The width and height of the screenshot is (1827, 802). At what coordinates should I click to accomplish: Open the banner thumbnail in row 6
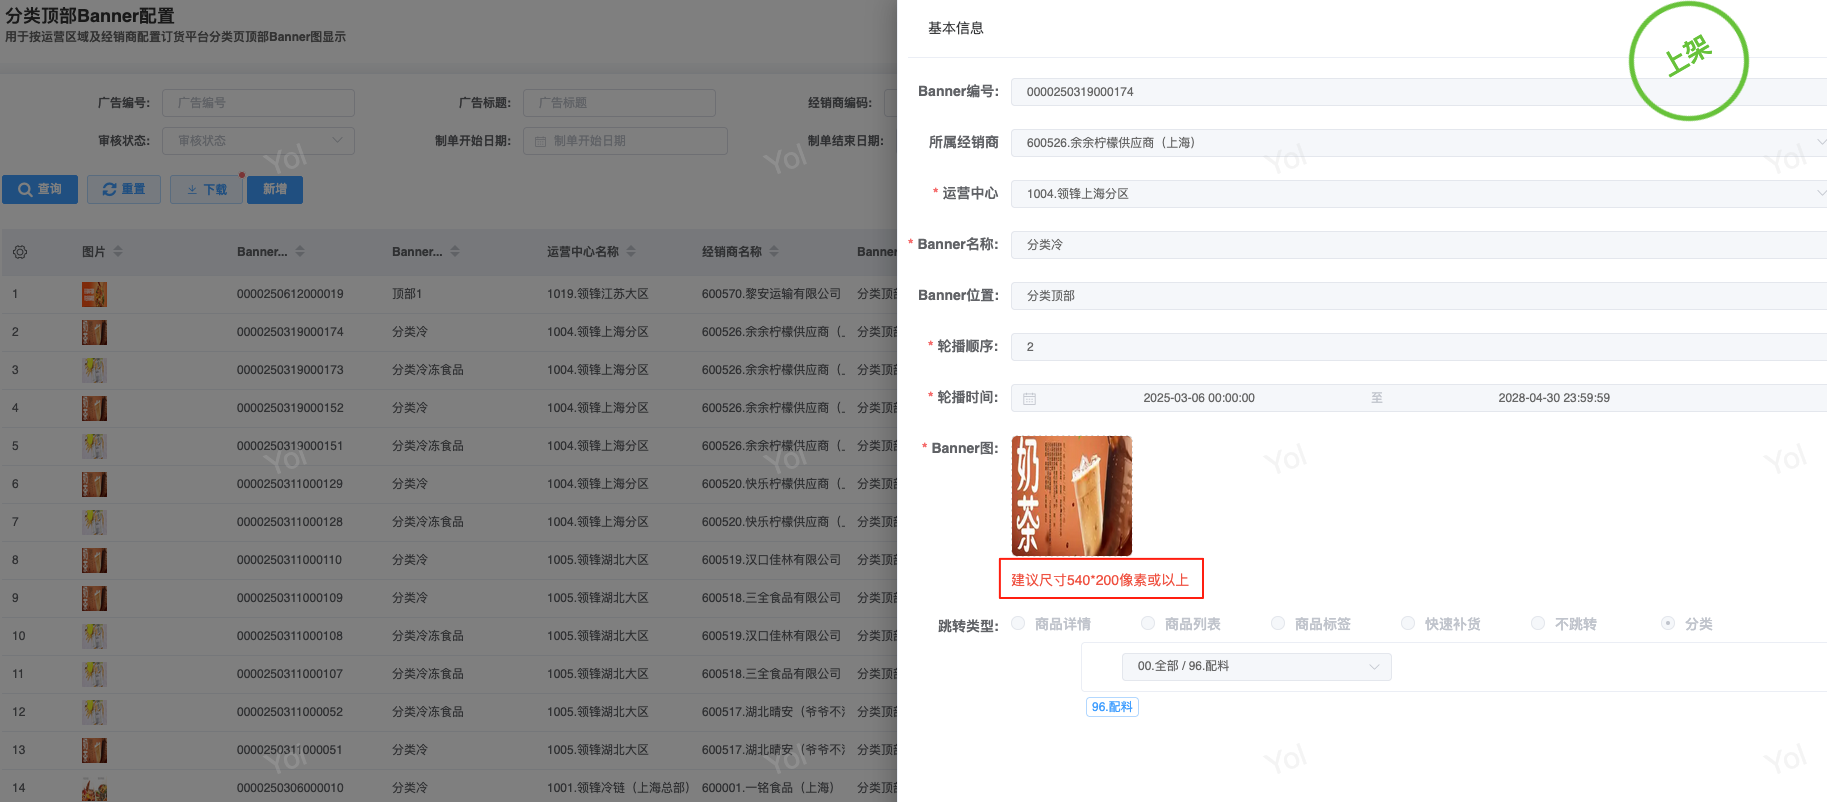[x=94, y=484]
